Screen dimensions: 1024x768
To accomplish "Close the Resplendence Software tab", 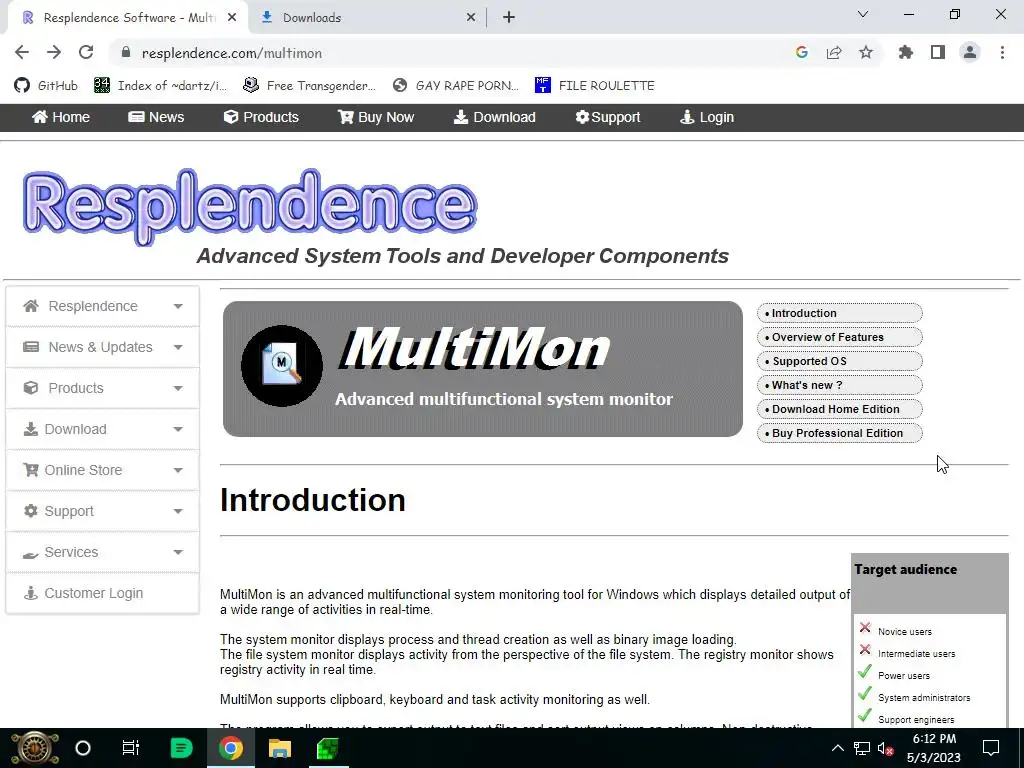I will pos(232,18).
